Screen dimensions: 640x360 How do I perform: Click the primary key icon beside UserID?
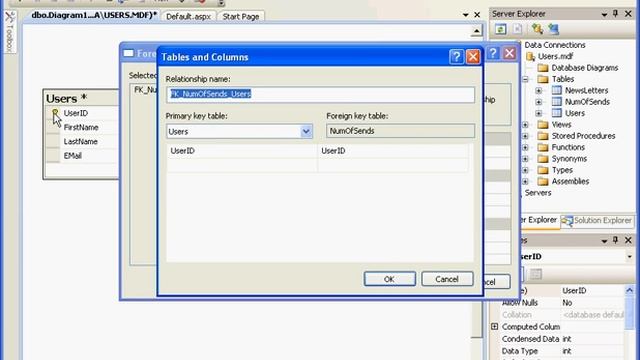coord(55,112)
